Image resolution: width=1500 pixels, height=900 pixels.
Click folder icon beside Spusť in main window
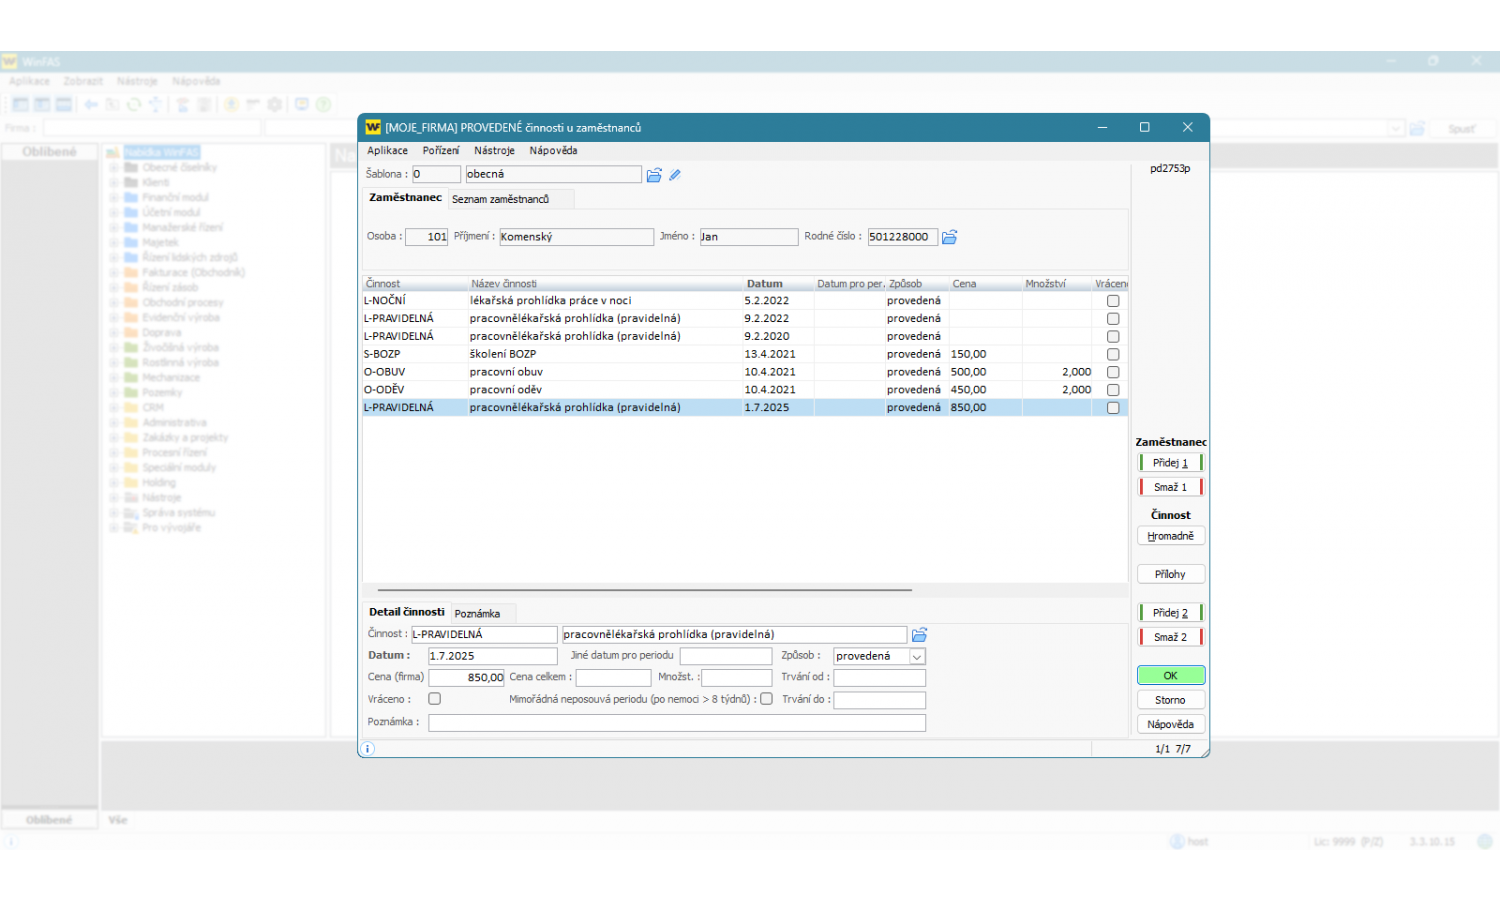(1417, 128)
